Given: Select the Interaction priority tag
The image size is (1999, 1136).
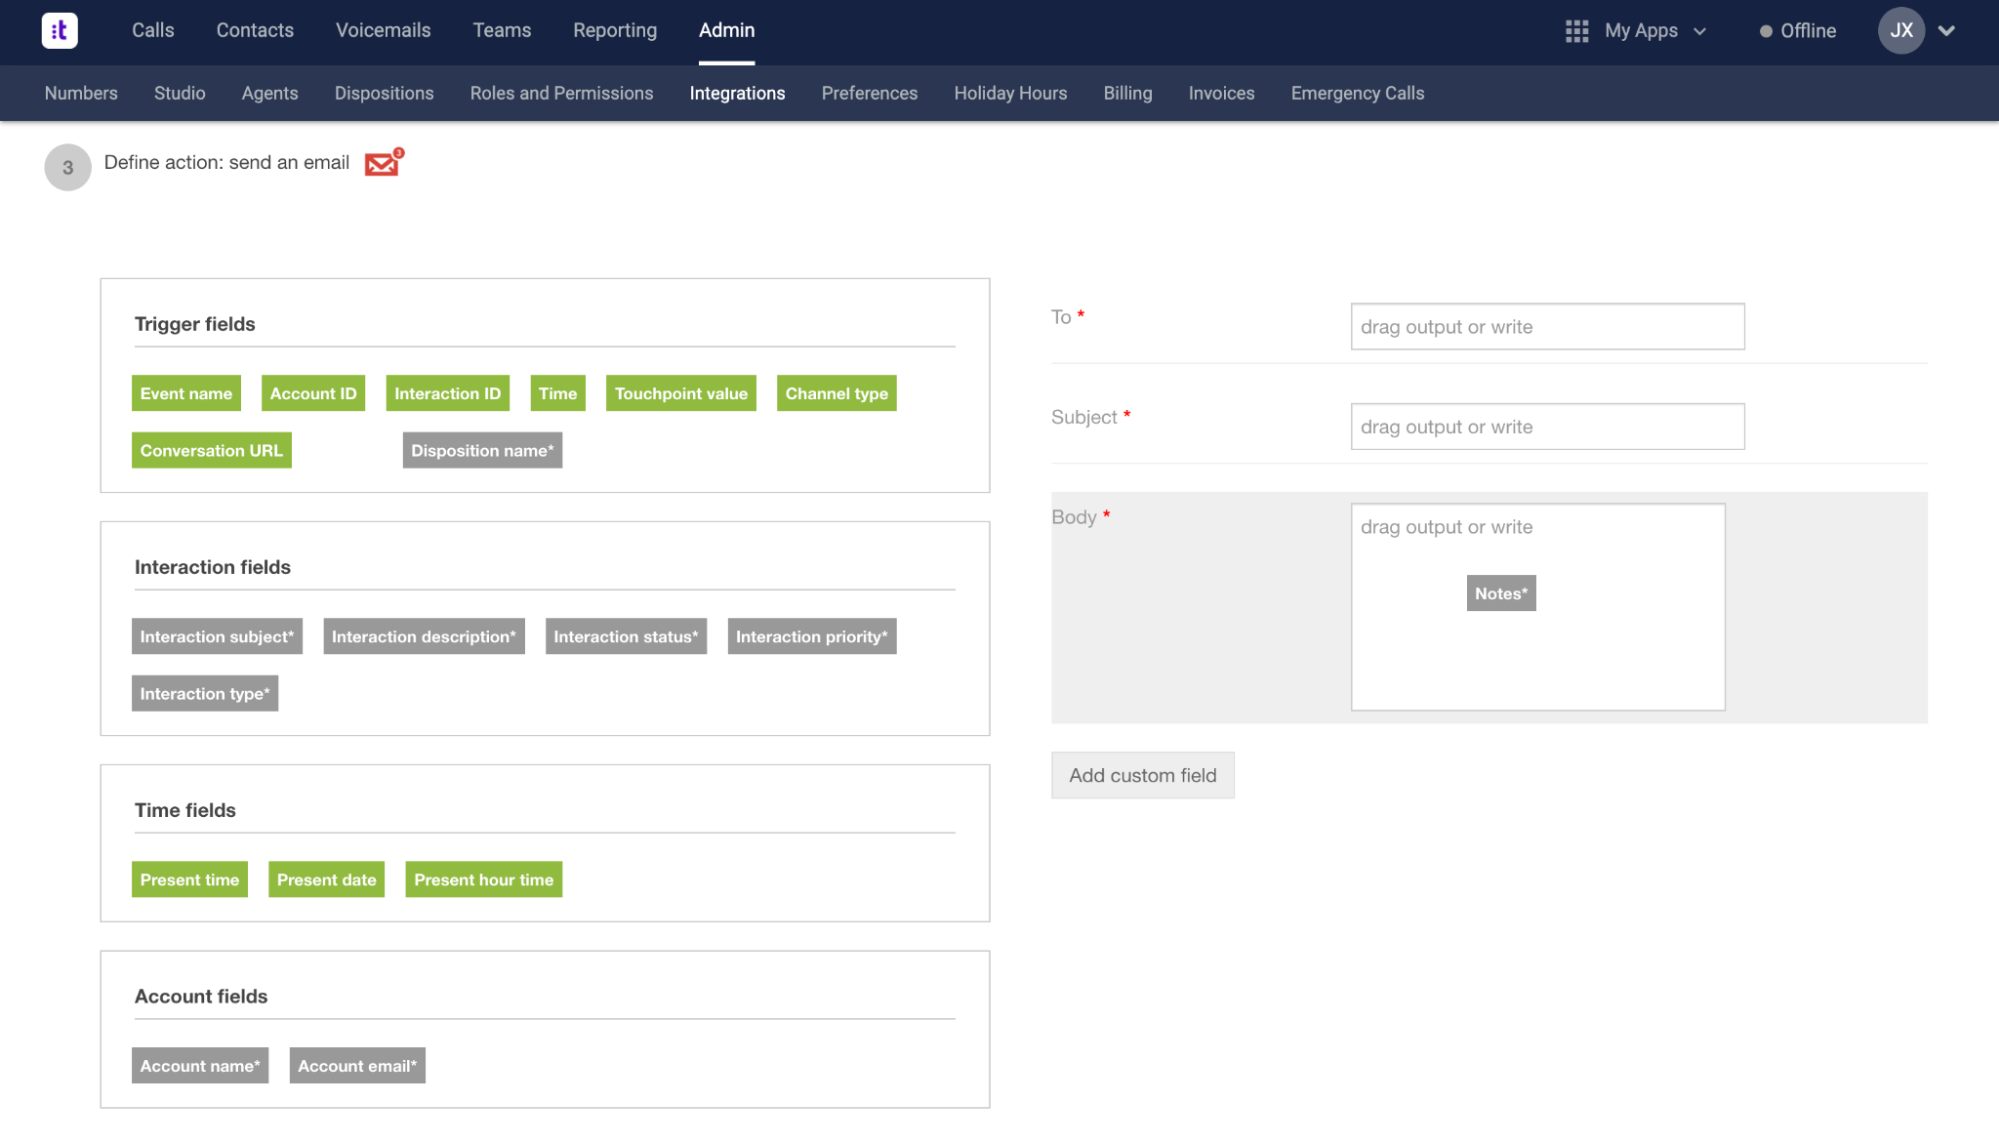Looking at the screenshot, I should click(x=812, y=637).
